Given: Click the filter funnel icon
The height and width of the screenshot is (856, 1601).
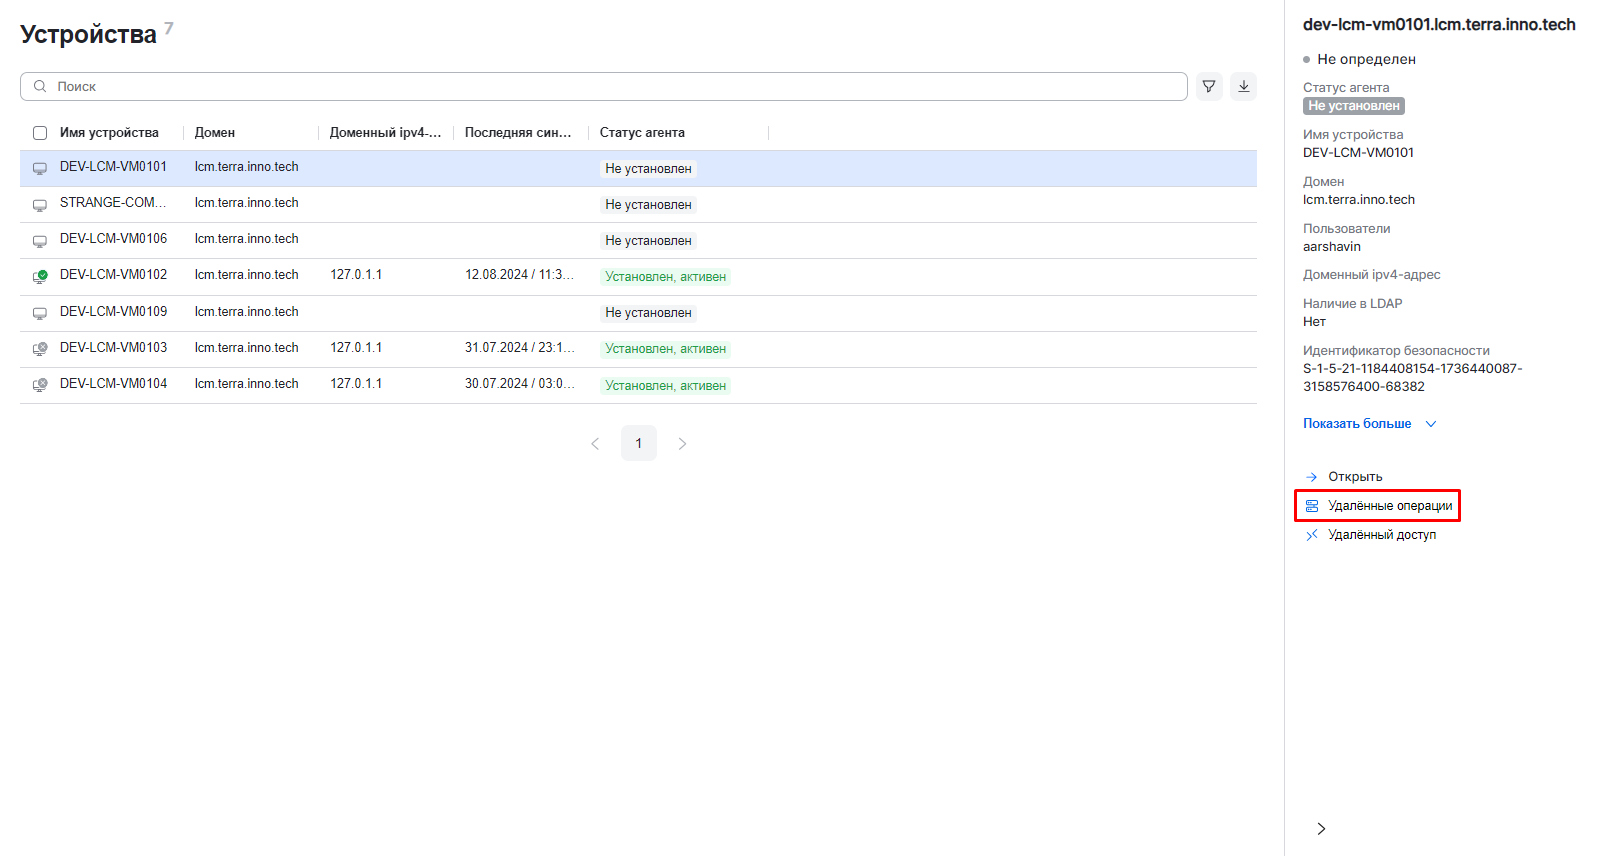Looking at the screenshot, I should click(x=1209, y=86).
